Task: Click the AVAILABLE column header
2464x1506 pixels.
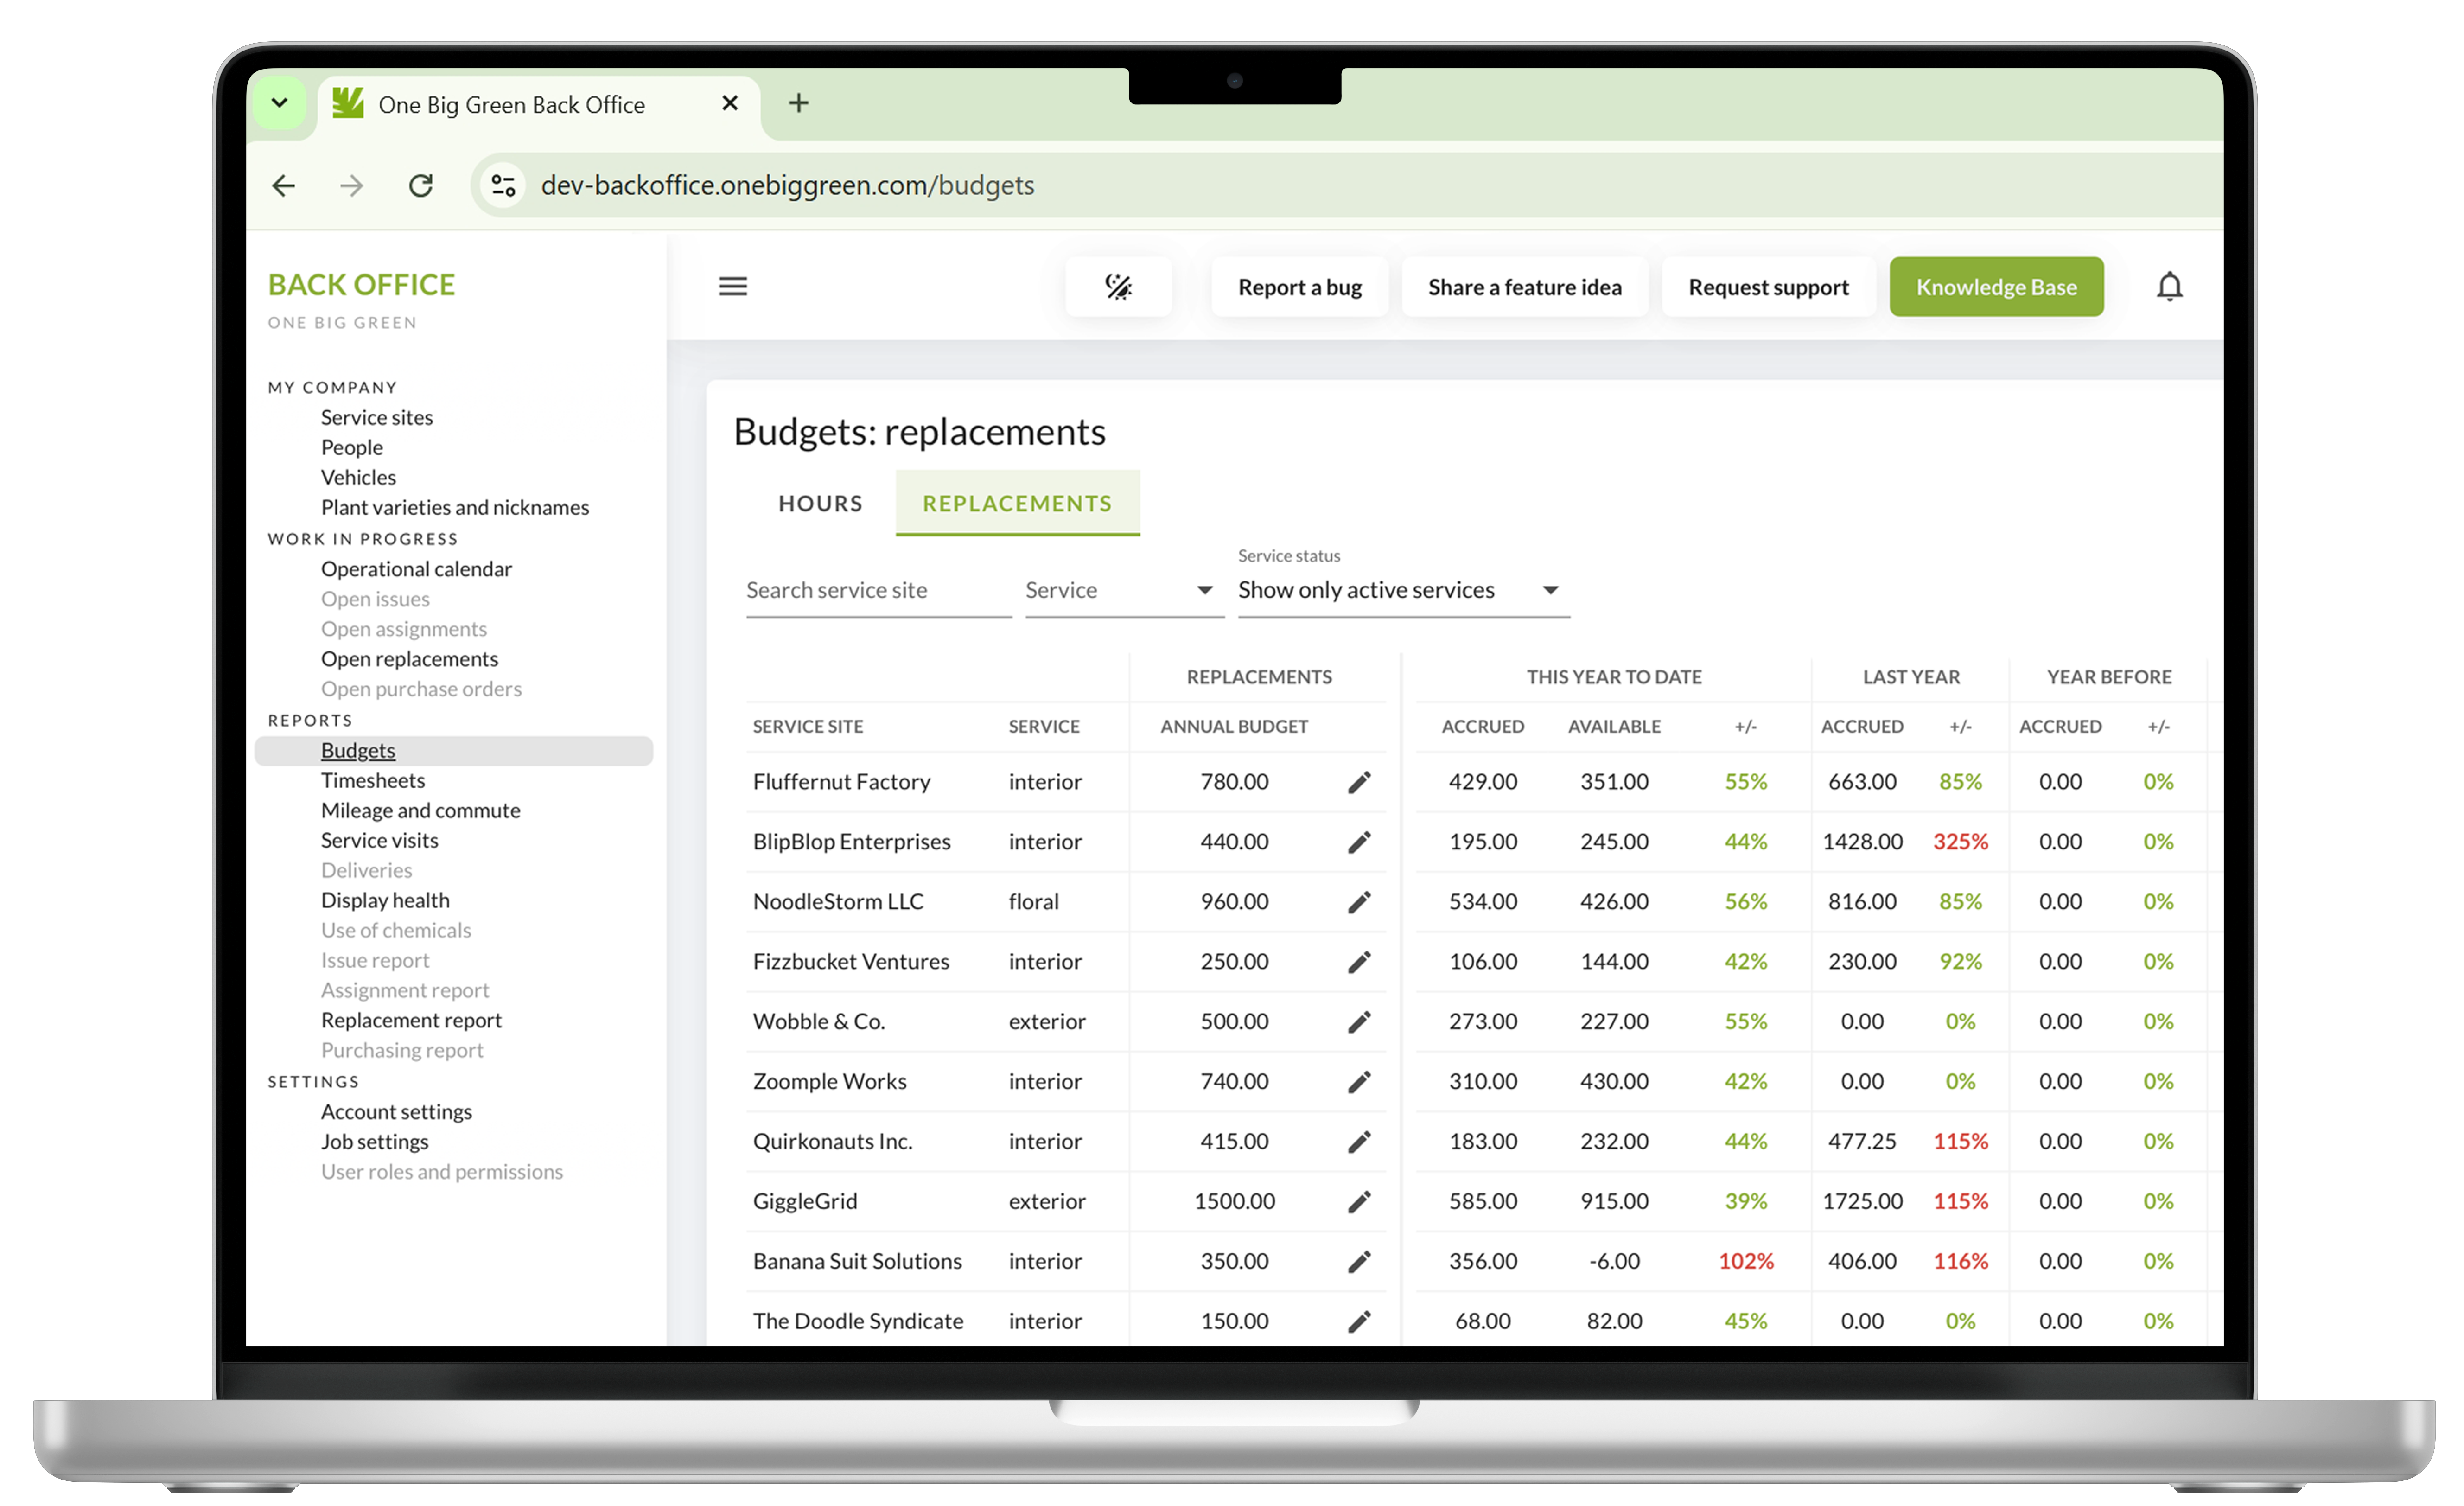Action: [x=1614, y=727]
